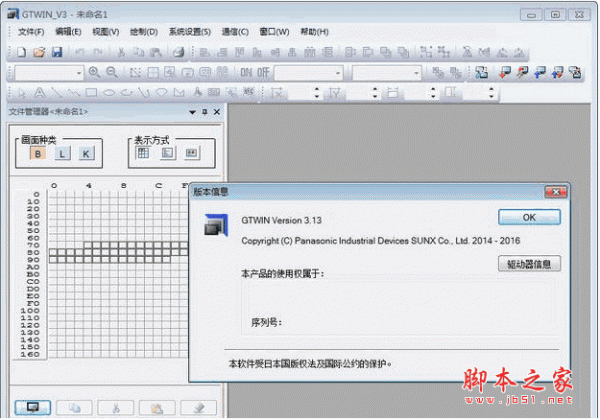Save the project using the floppy disk icon
Viewport: 600px width, 420px height.
[57, 52]
